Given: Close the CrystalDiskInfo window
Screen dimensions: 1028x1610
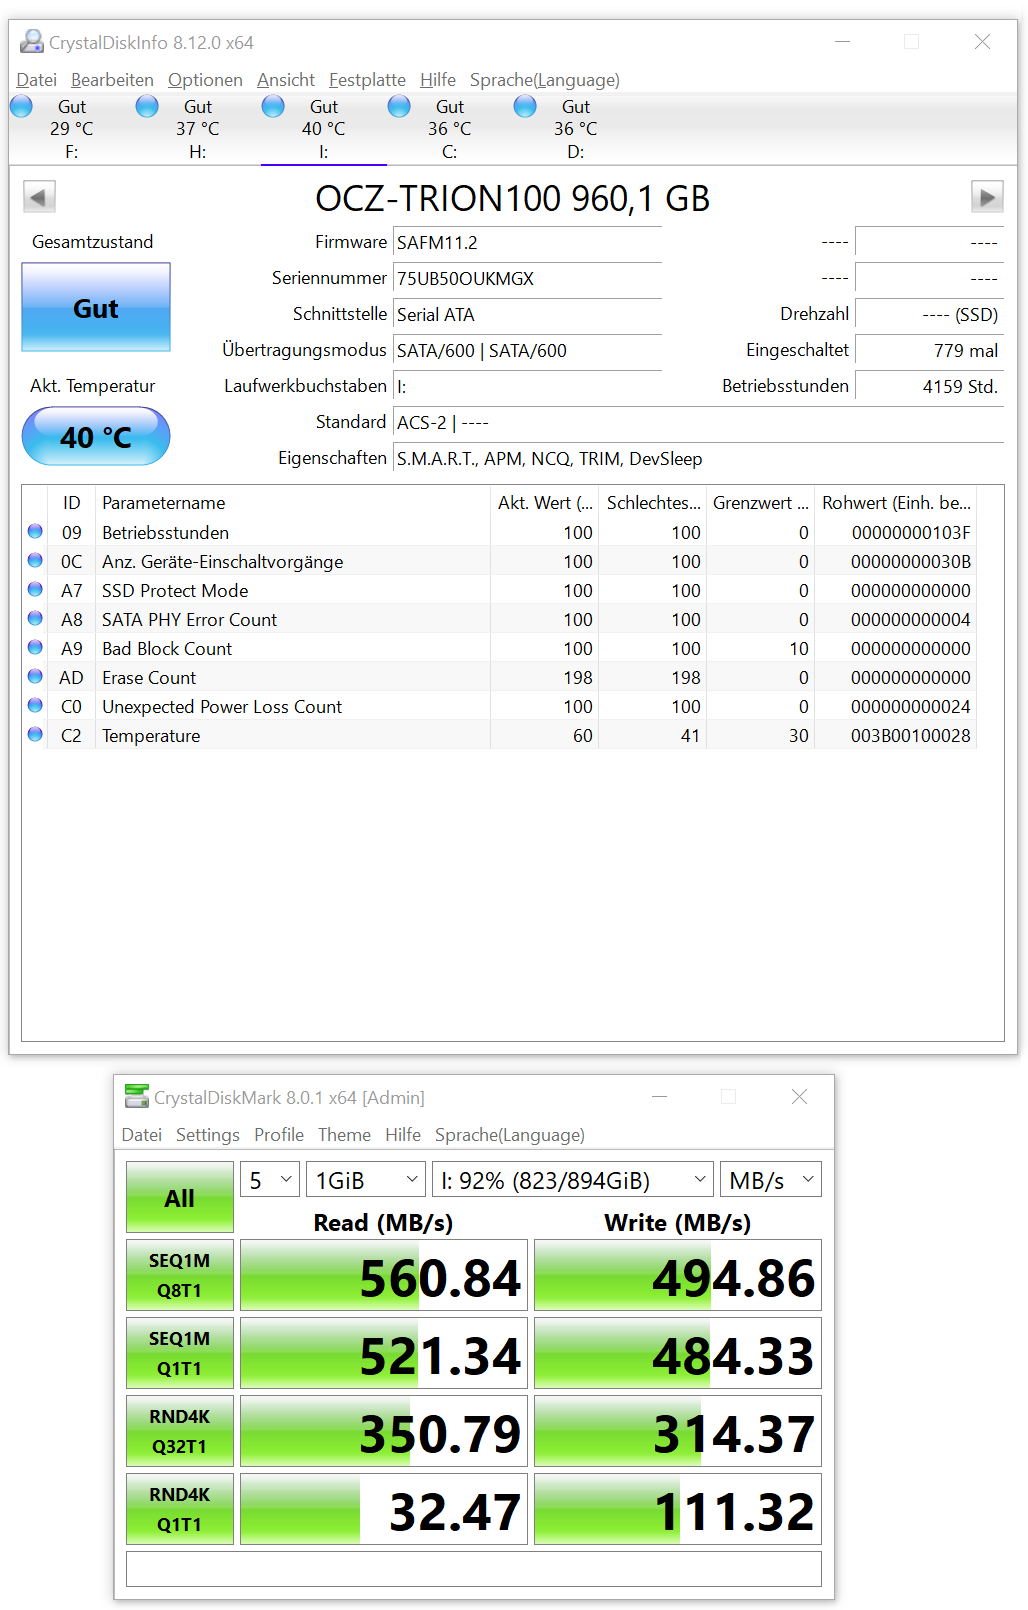Looking at the screenshot, I should [982, 42].
